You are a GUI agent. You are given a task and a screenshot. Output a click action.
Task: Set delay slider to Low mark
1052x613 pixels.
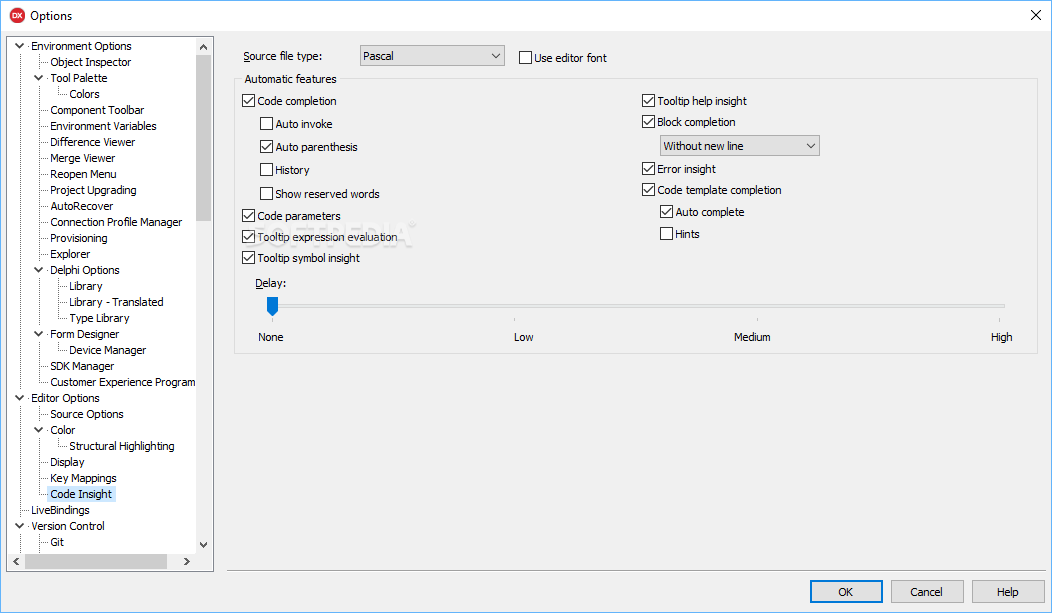pyautogui.click(x=515, y=306)
